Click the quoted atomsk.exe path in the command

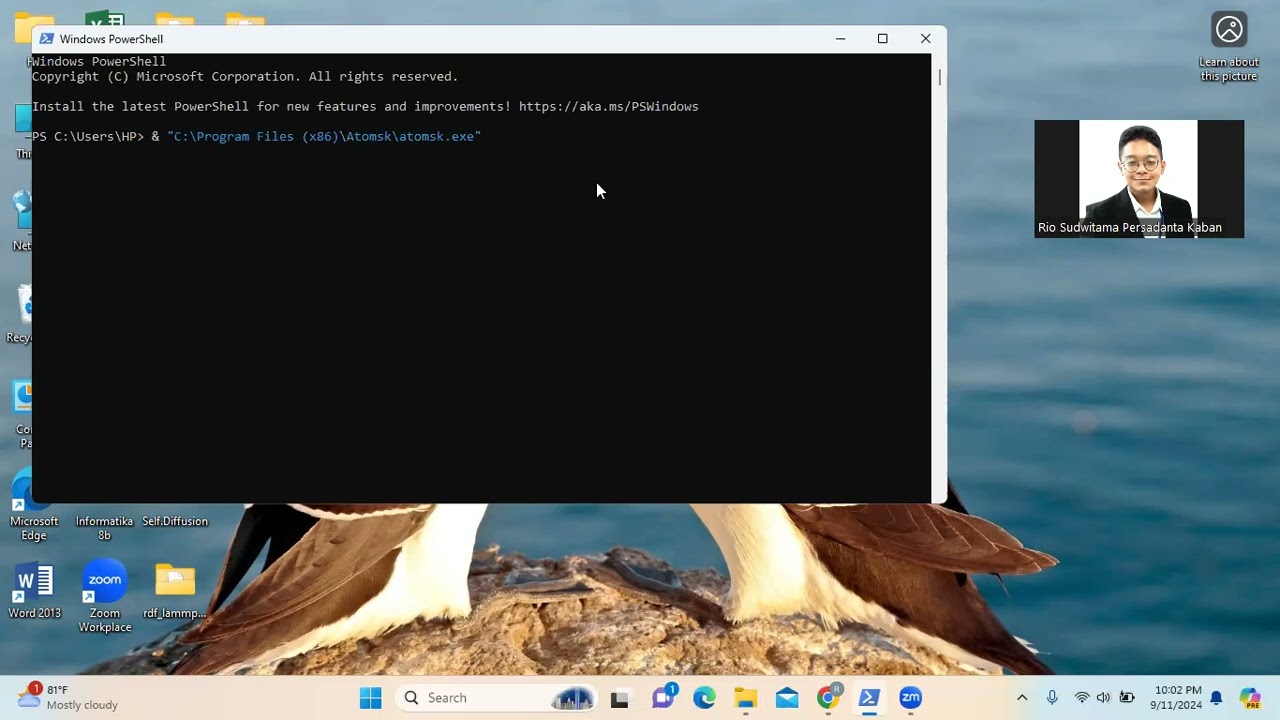tap(324, 136)
